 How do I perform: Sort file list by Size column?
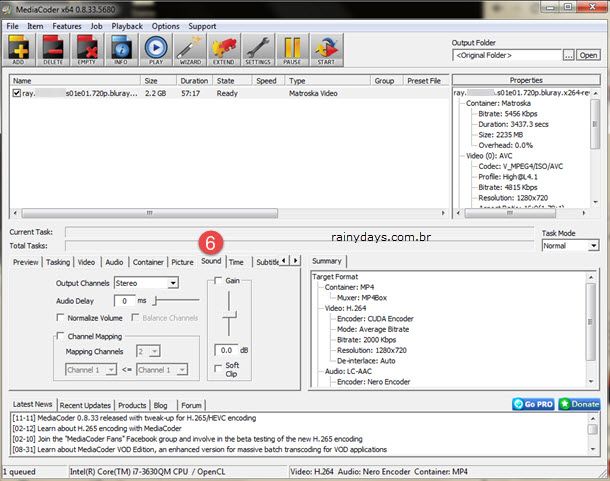(x=158, y=81)
